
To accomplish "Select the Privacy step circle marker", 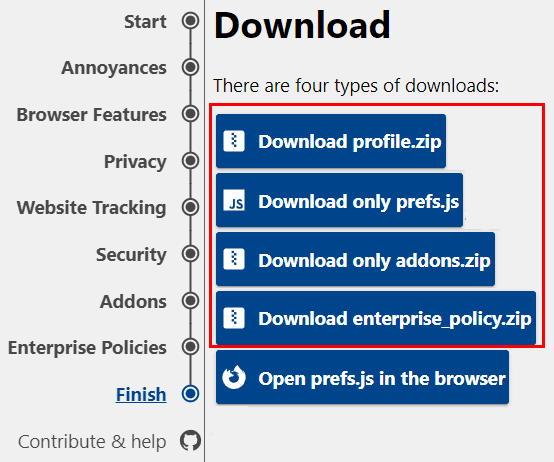I will (190, 161).
